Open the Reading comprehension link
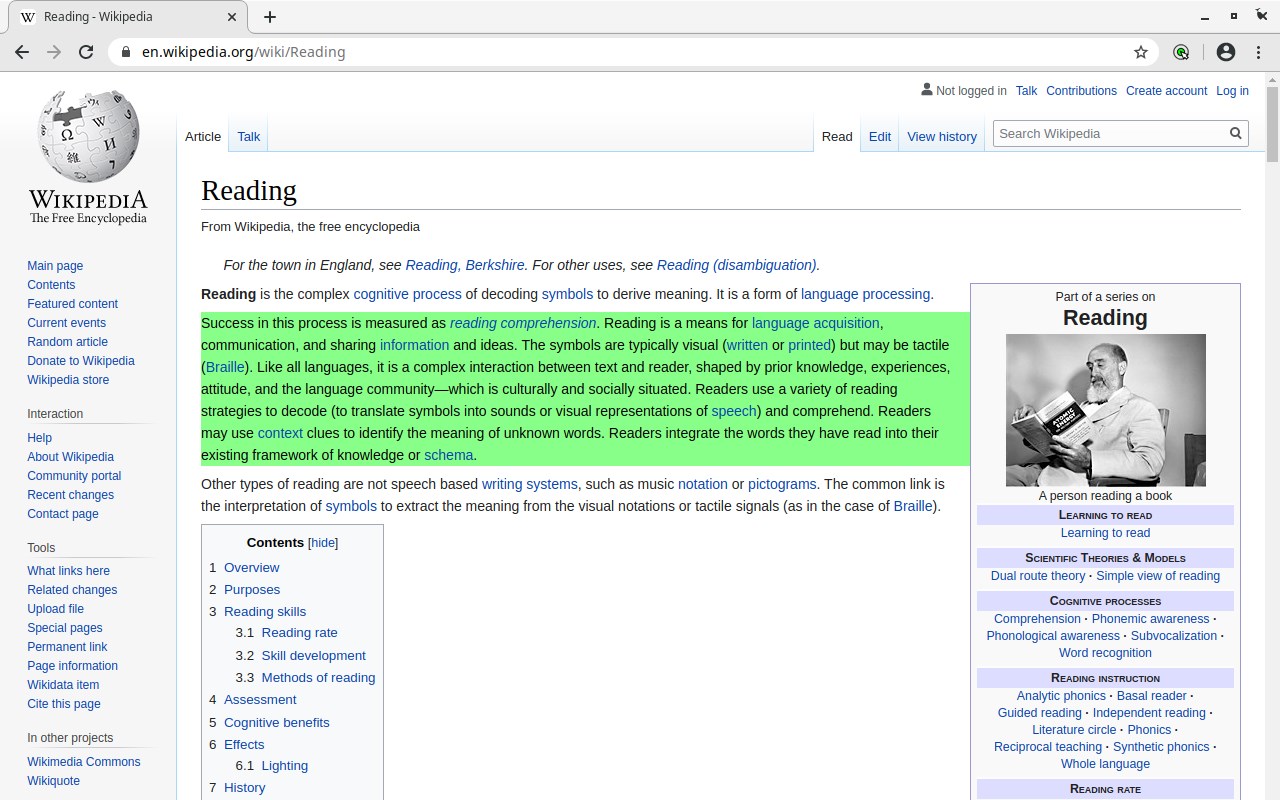Image resolution: width=1280 pixels, height=800 pixels. [523, 323]
